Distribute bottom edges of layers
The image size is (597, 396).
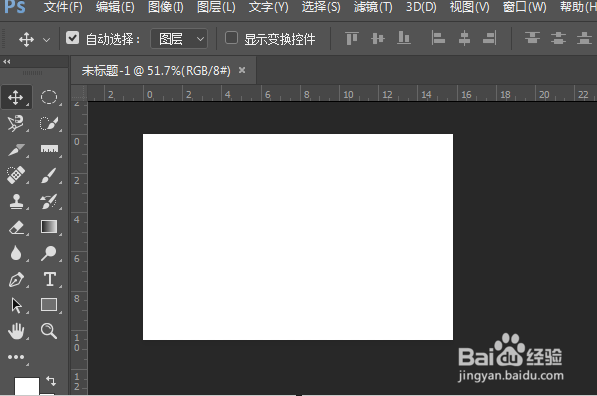(584, 38)
